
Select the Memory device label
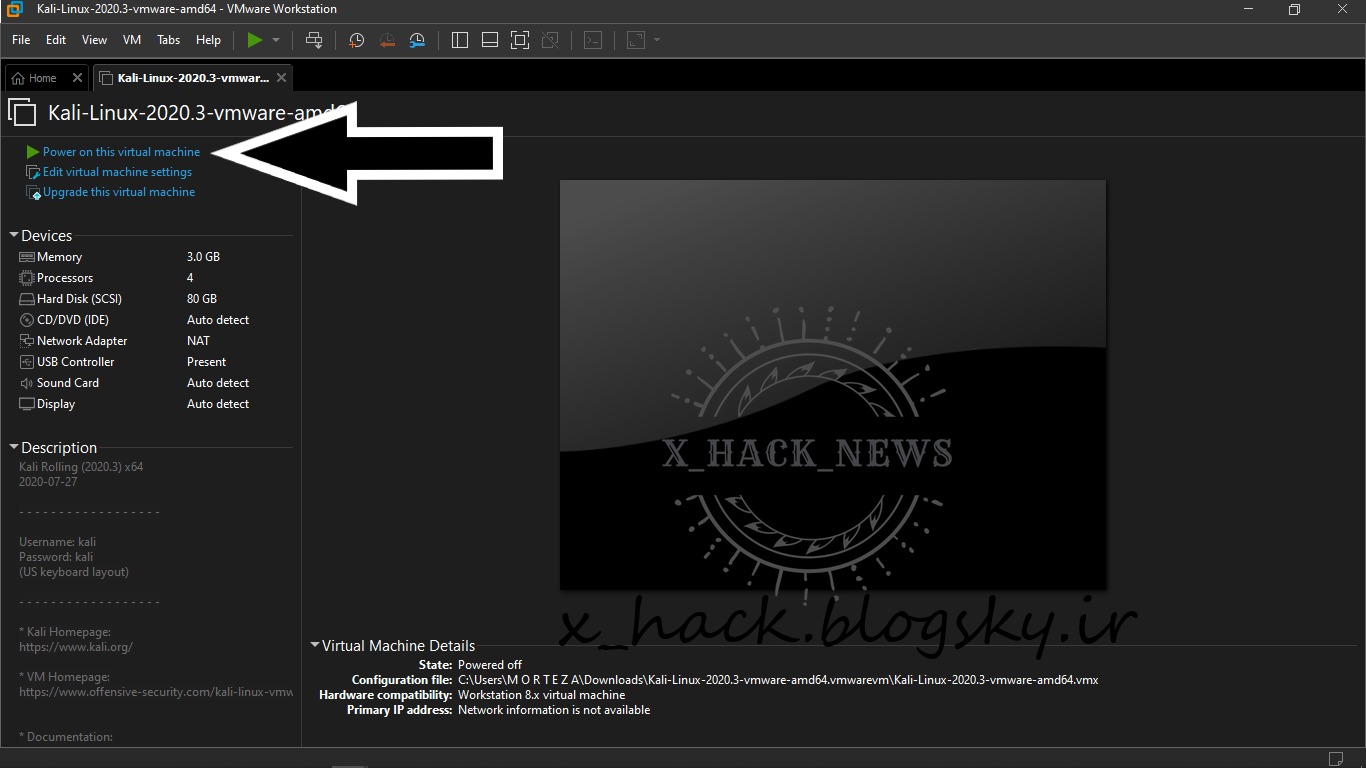click(x=59, y=257)
